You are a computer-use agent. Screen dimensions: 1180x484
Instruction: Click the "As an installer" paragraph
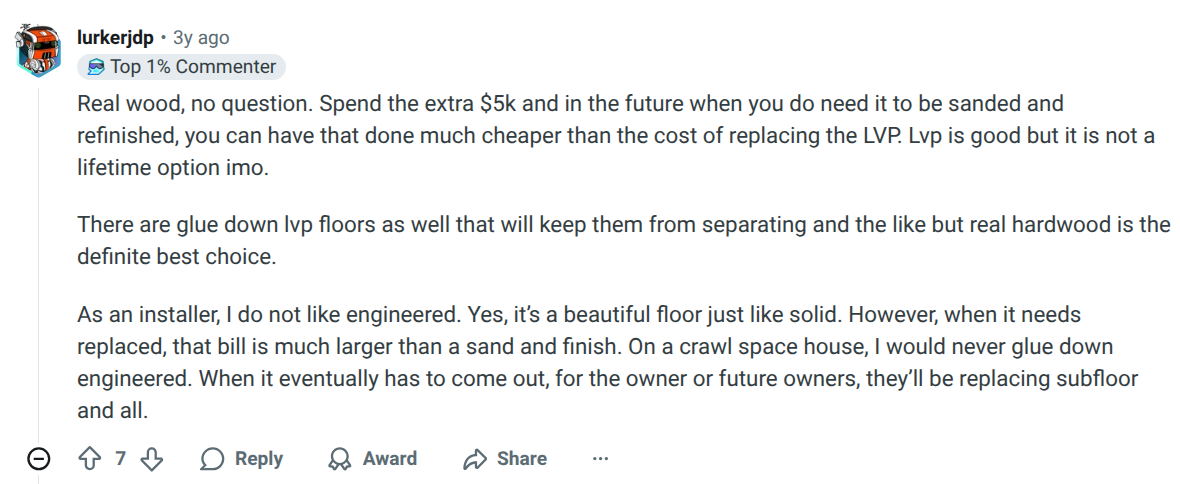(x=600, y=362)
